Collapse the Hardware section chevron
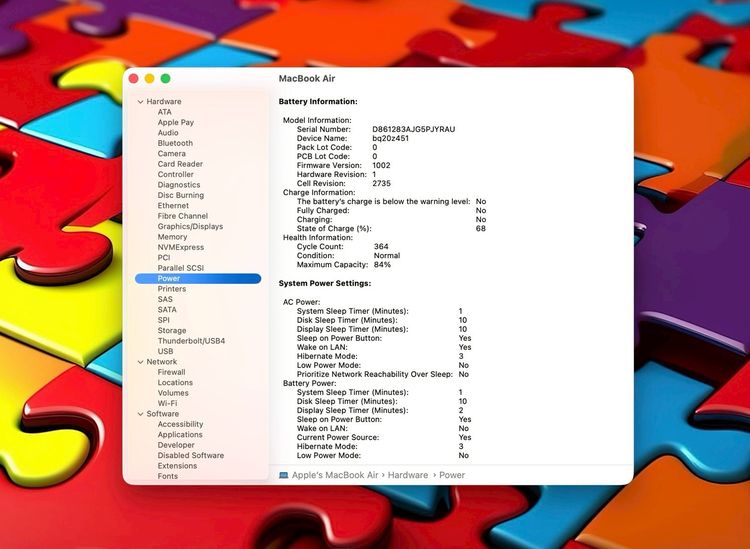This screenshot has width=750, height=549. coord(141,102)
